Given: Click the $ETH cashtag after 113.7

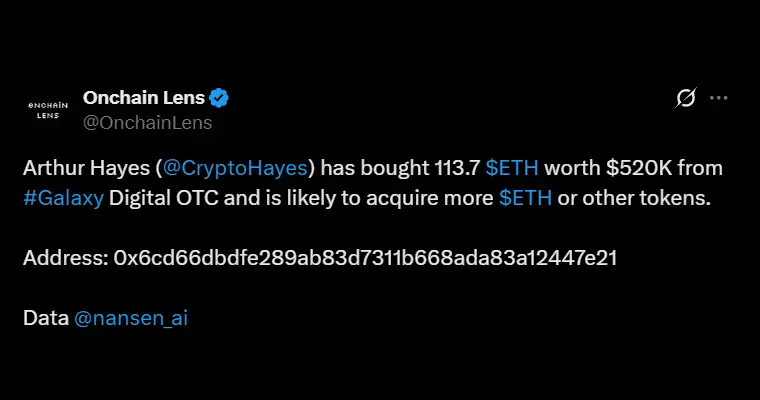Looking at the screenshot, I should 512,168.
